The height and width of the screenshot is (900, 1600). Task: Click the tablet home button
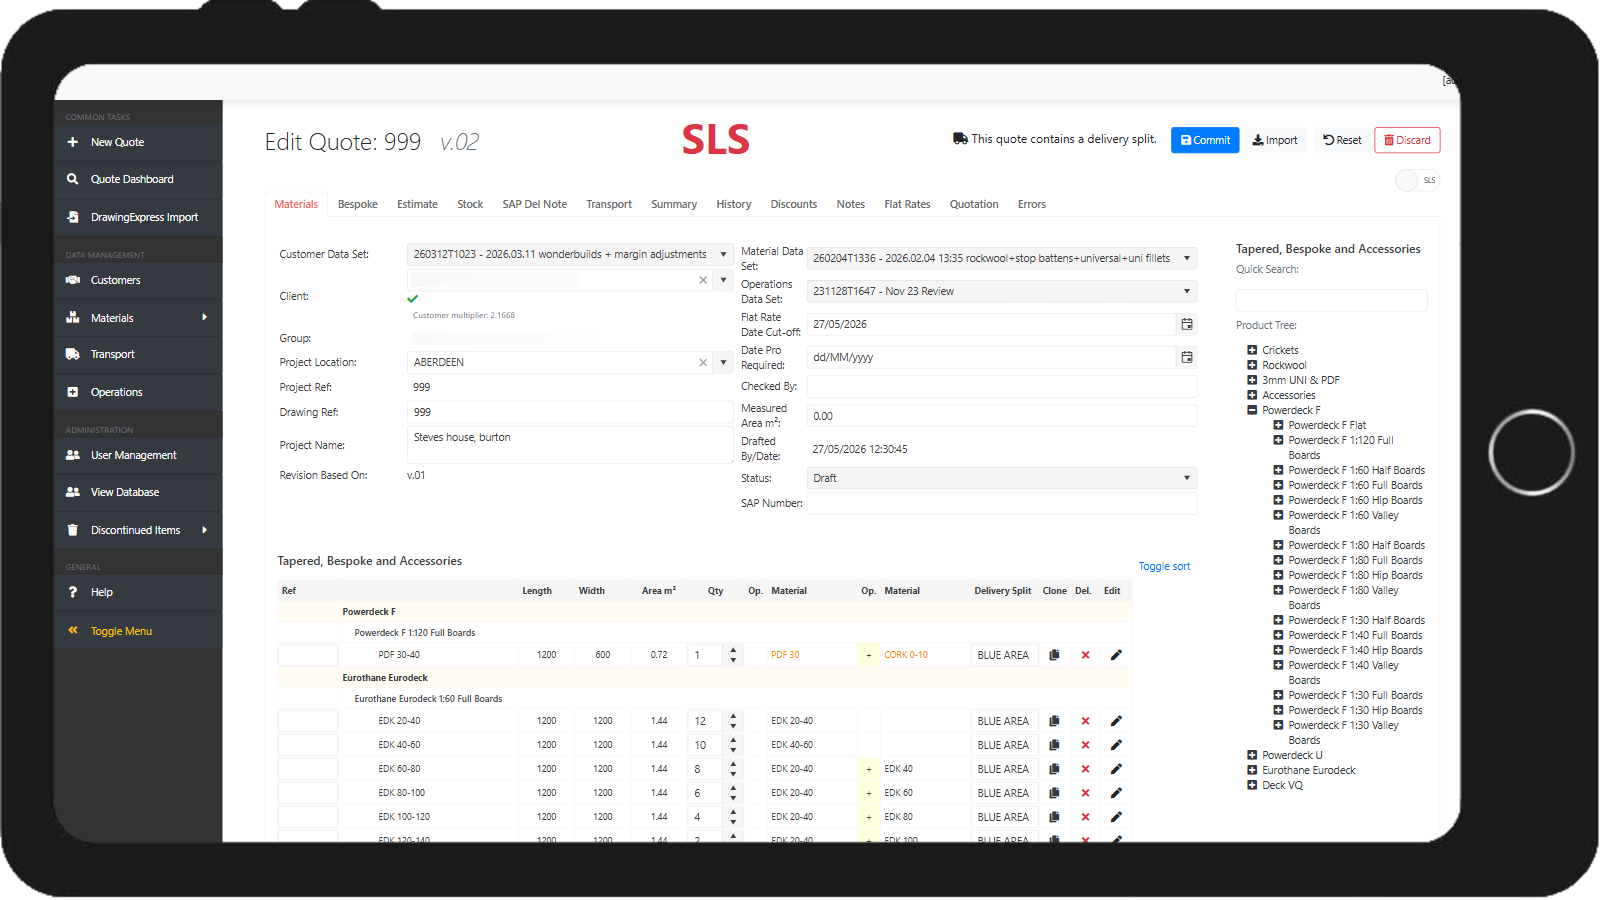[x=1531, y=452]
